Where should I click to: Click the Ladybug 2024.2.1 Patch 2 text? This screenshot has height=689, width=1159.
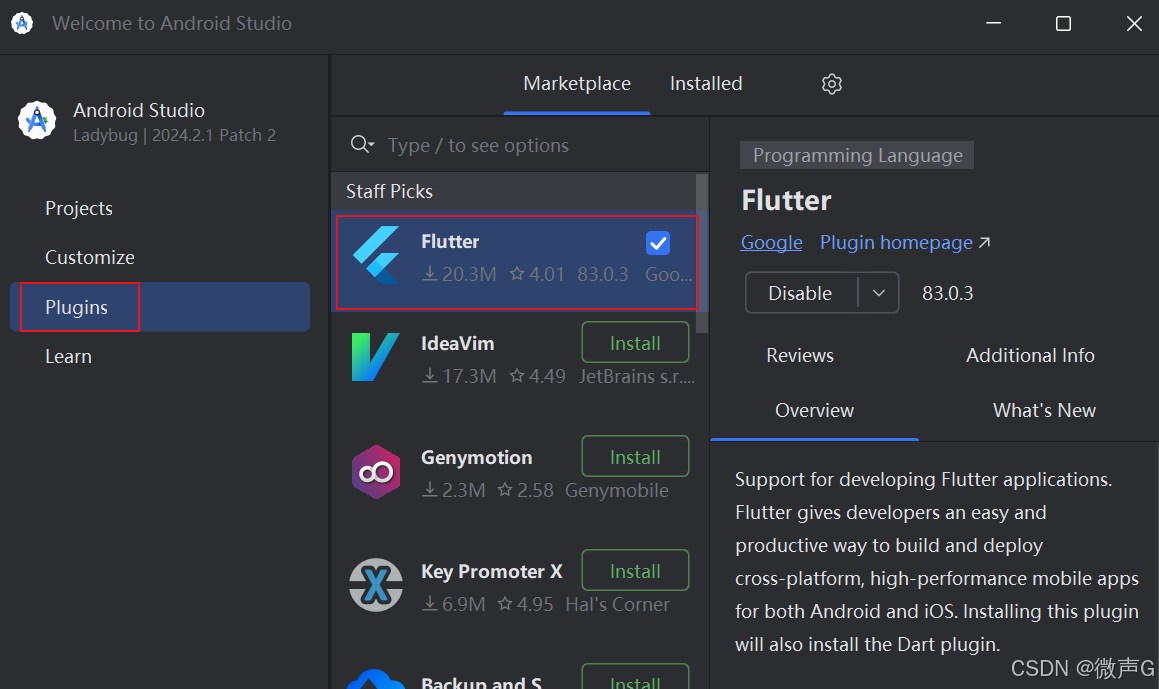tap(174, 135)
